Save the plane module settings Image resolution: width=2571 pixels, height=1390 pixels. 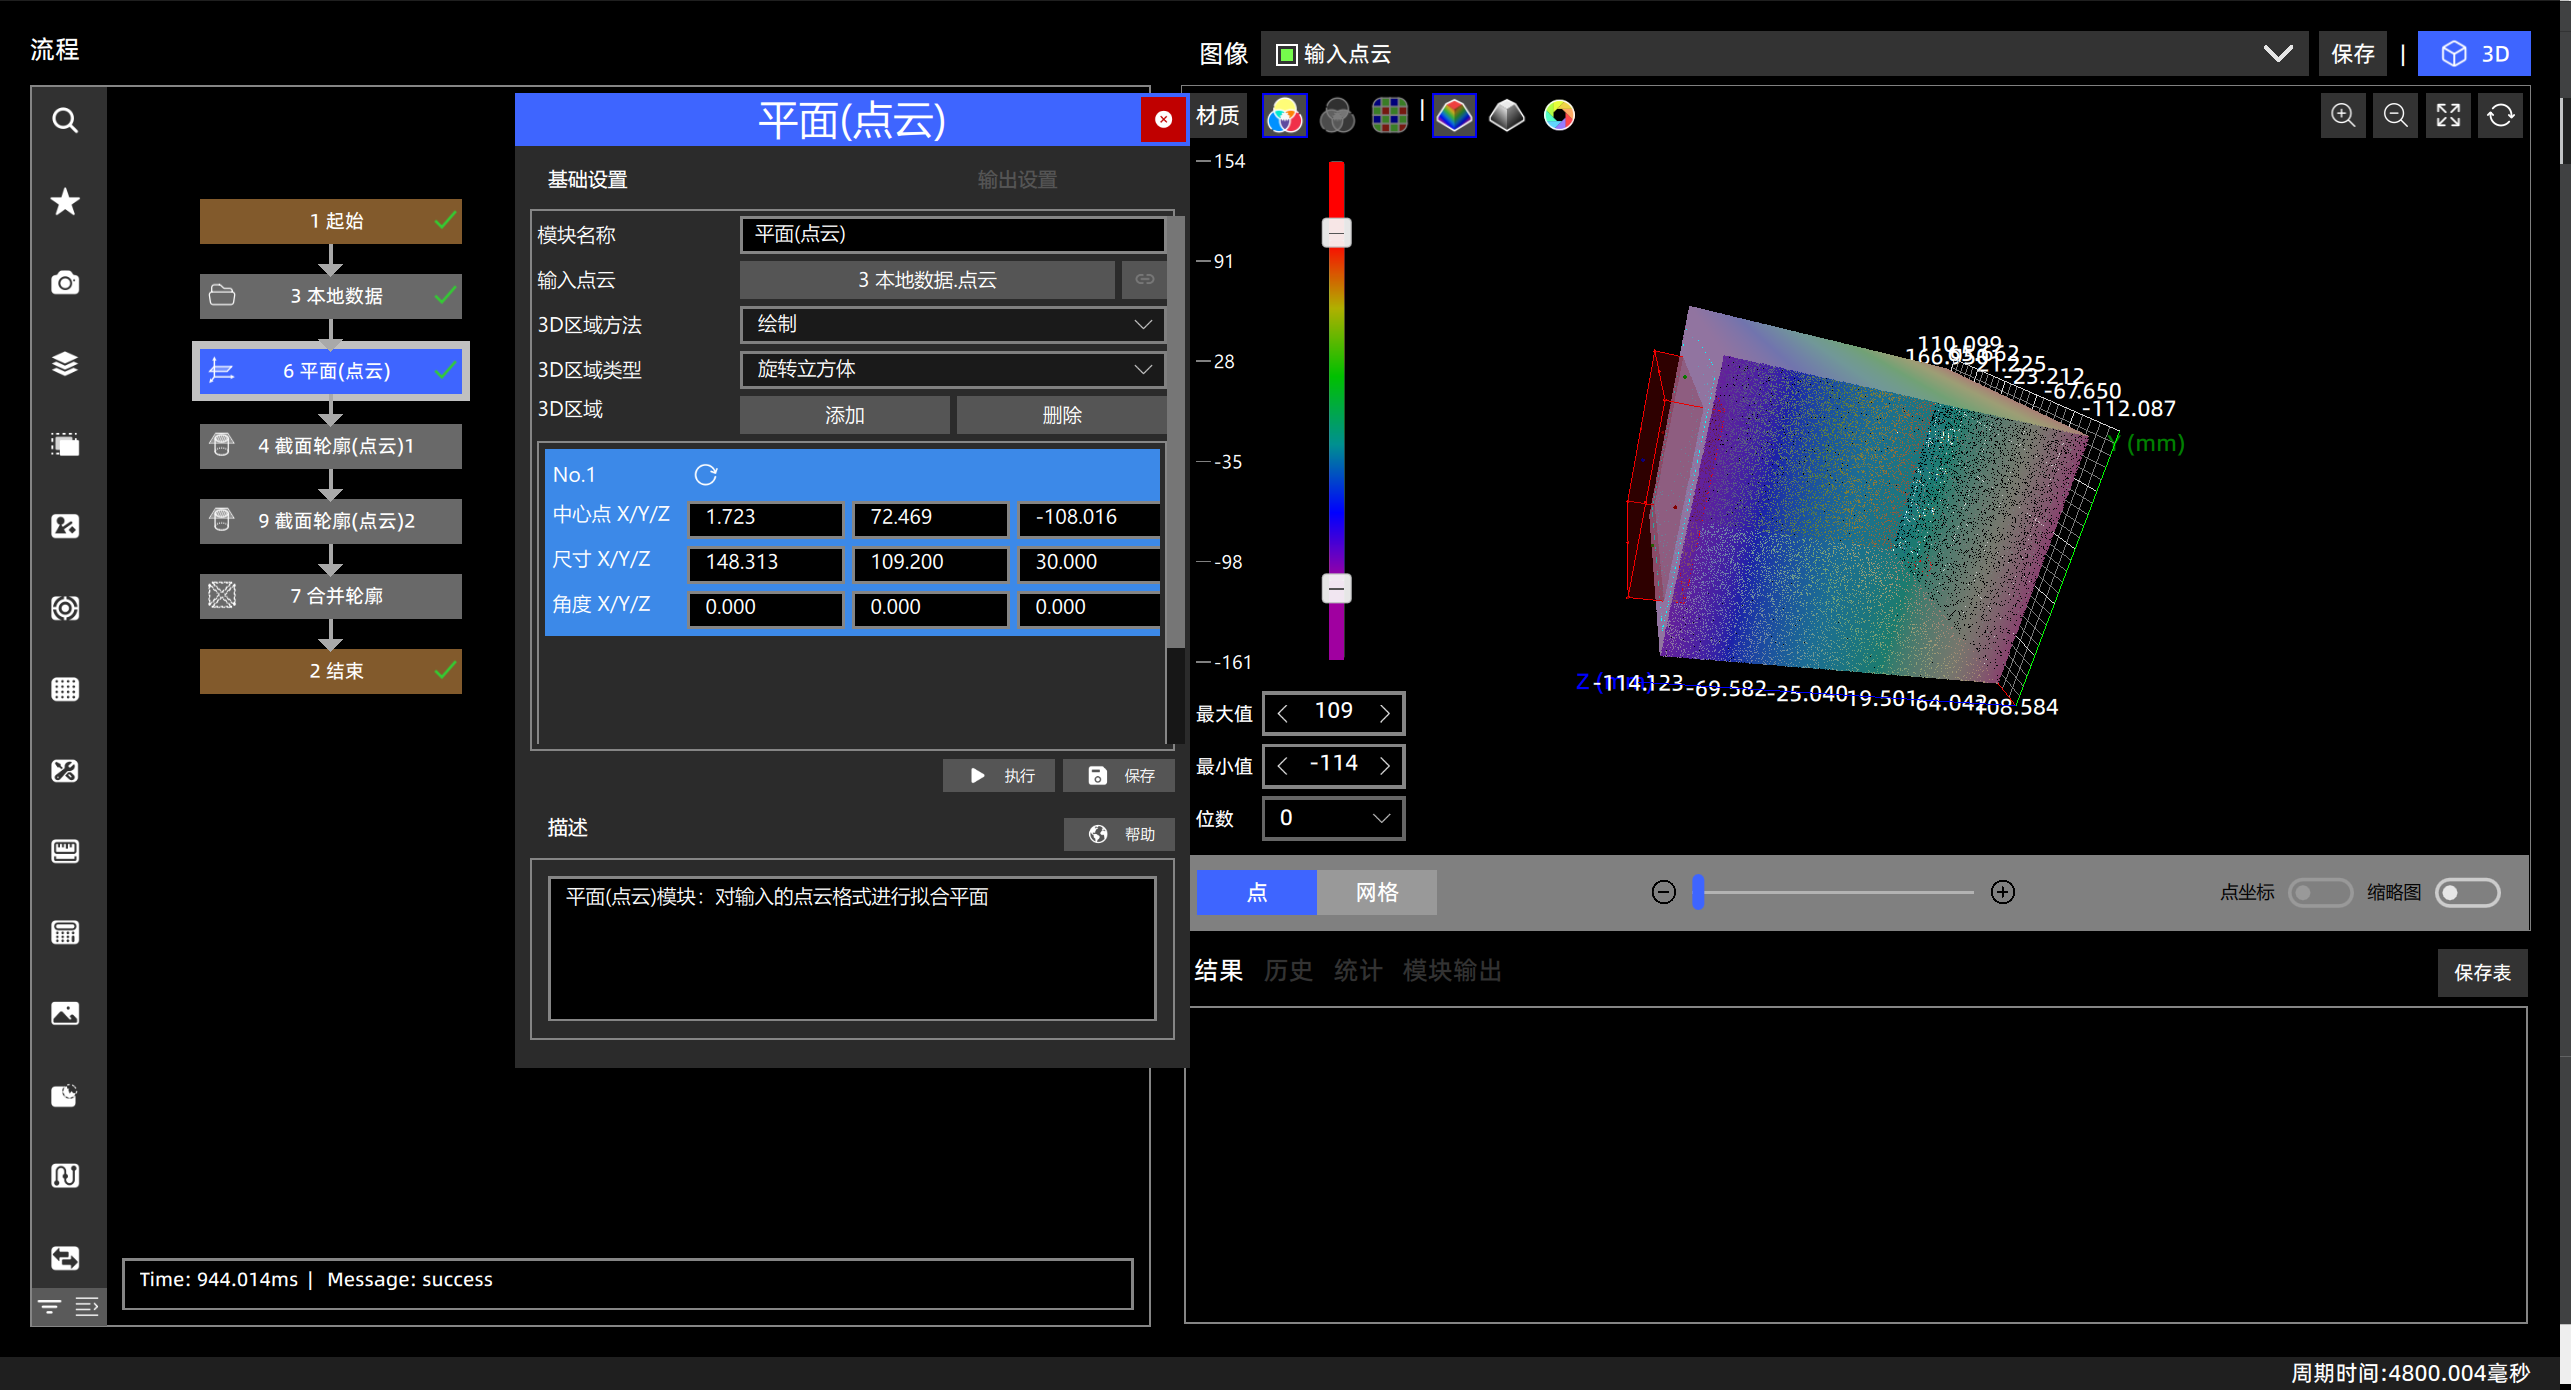(x=1118, y=776)
